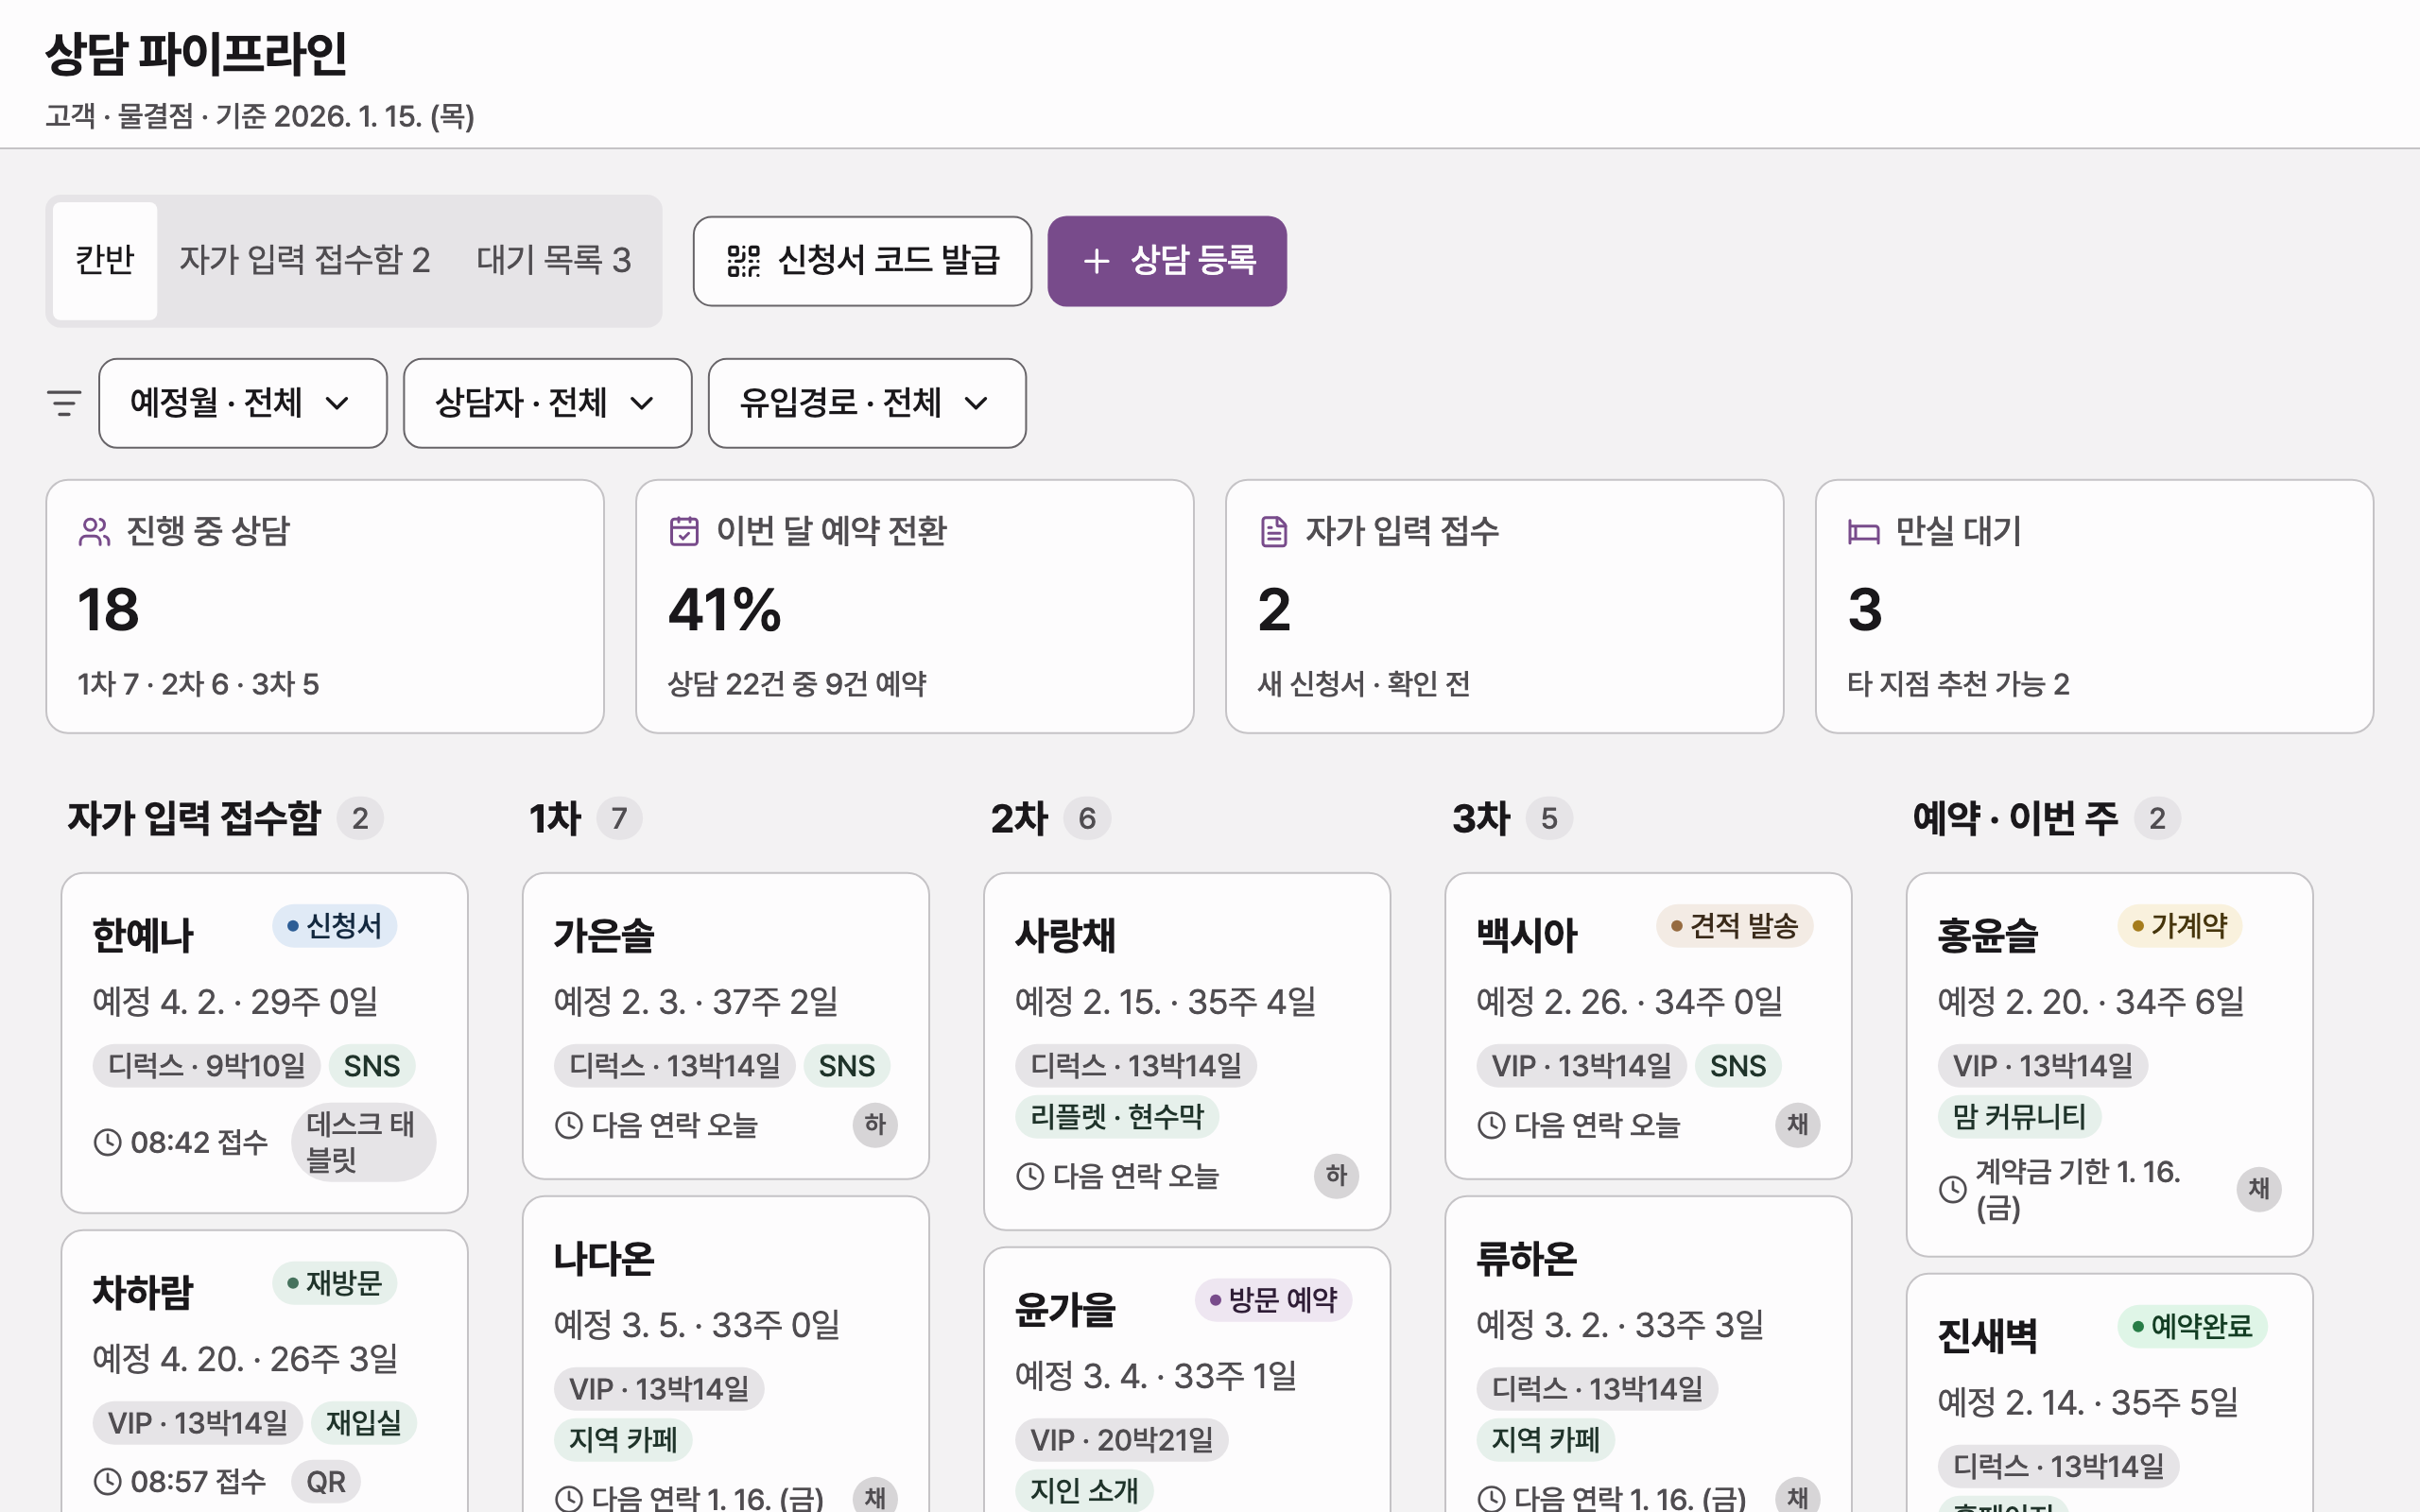Click the 견적 발송 badge on 백시아

1734,926
